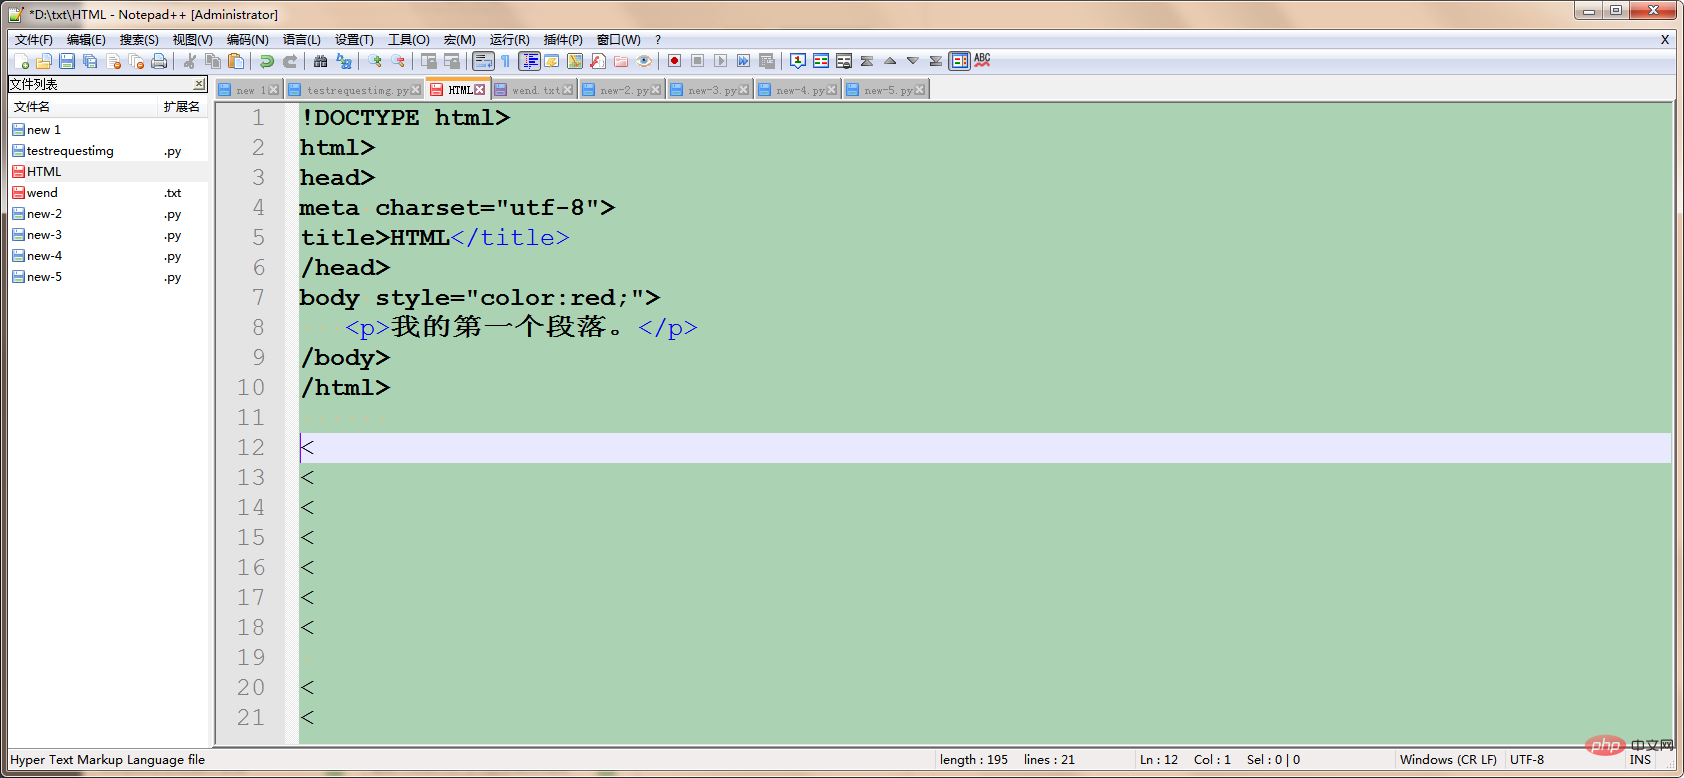Click the UTF-8 encoding in the status bar

click(1527, 760)
